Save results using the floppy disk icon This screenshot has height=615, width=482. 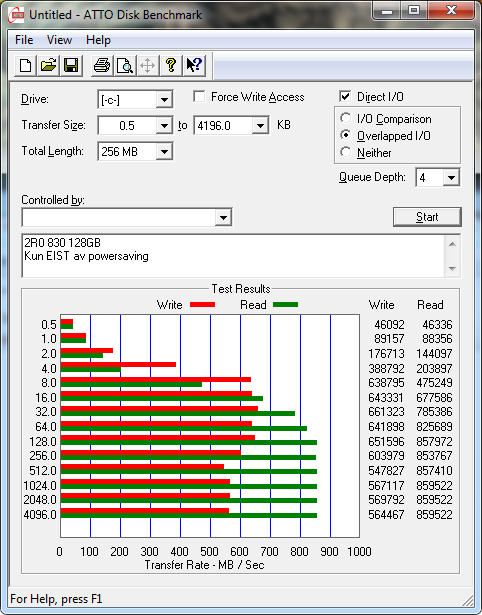coord(71,66)
